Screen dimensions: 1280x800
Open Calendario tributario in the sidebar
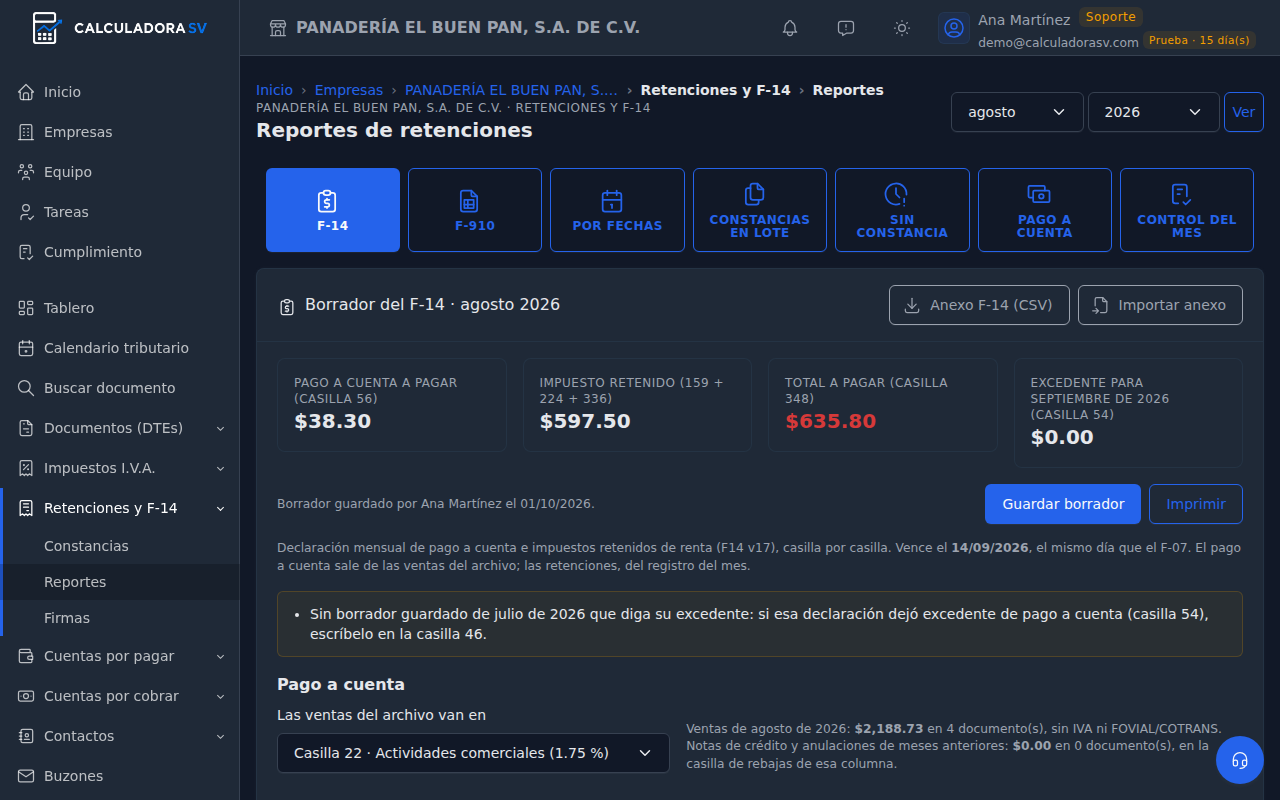(120, 348)
